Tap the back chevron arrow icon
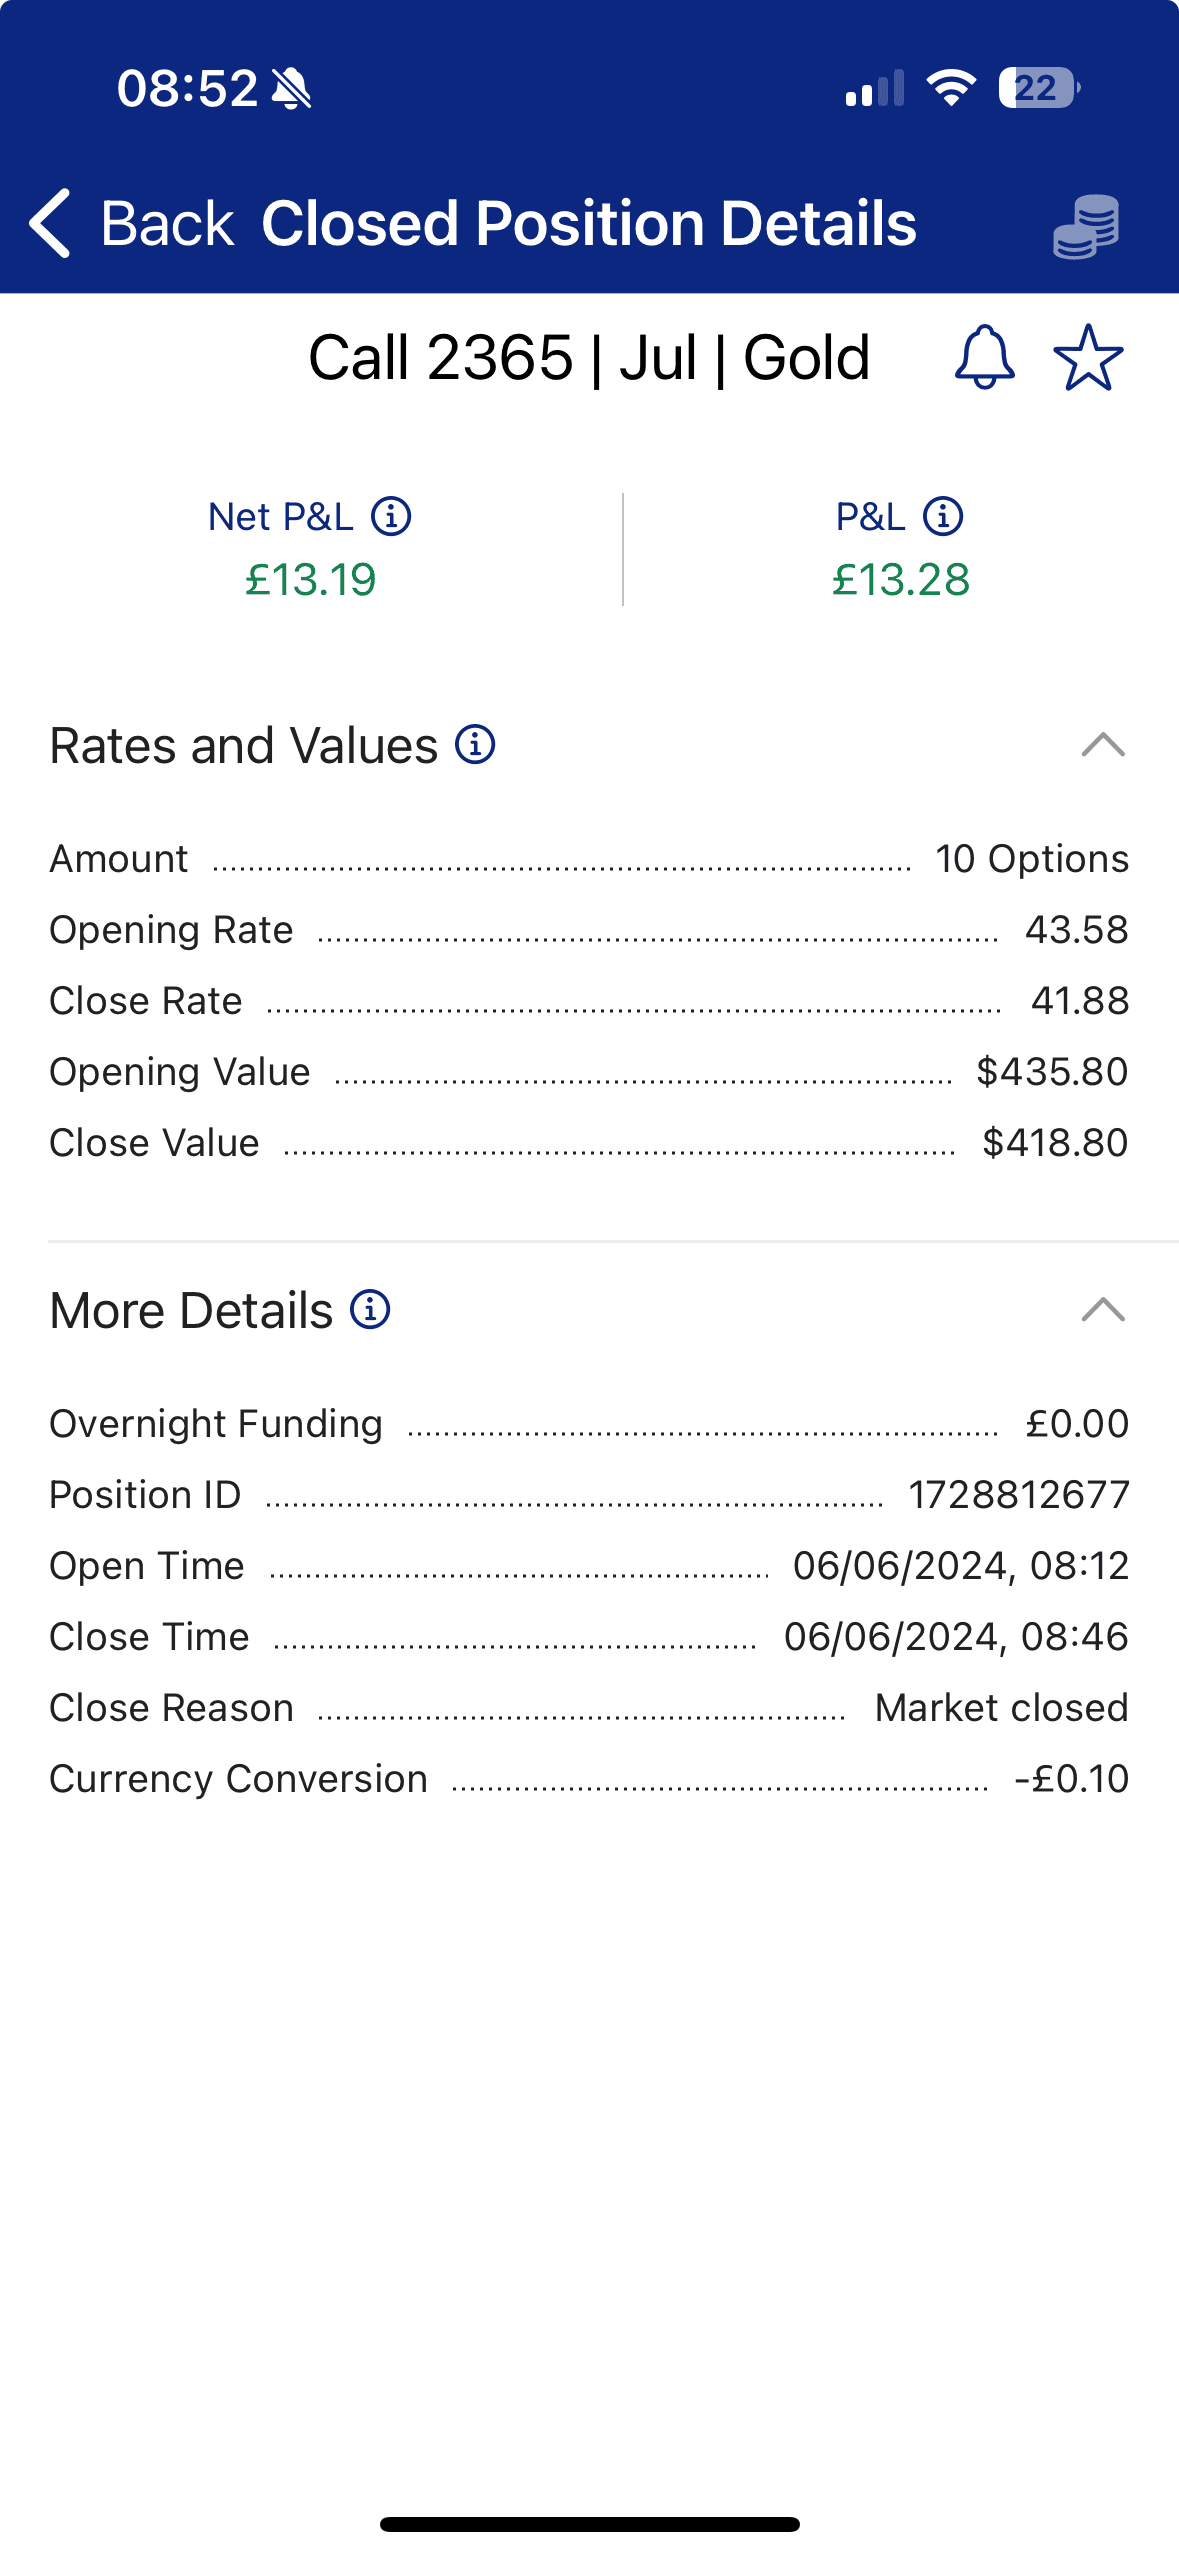1179x2556 pixels. click(x=50, y=223)
